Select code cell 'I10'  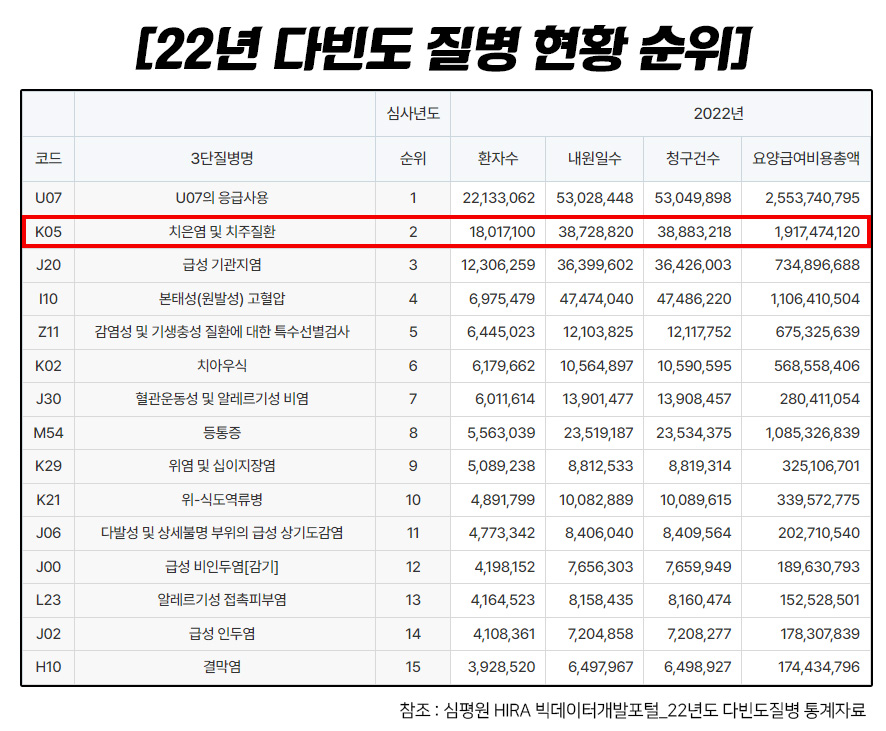(48, 299)
